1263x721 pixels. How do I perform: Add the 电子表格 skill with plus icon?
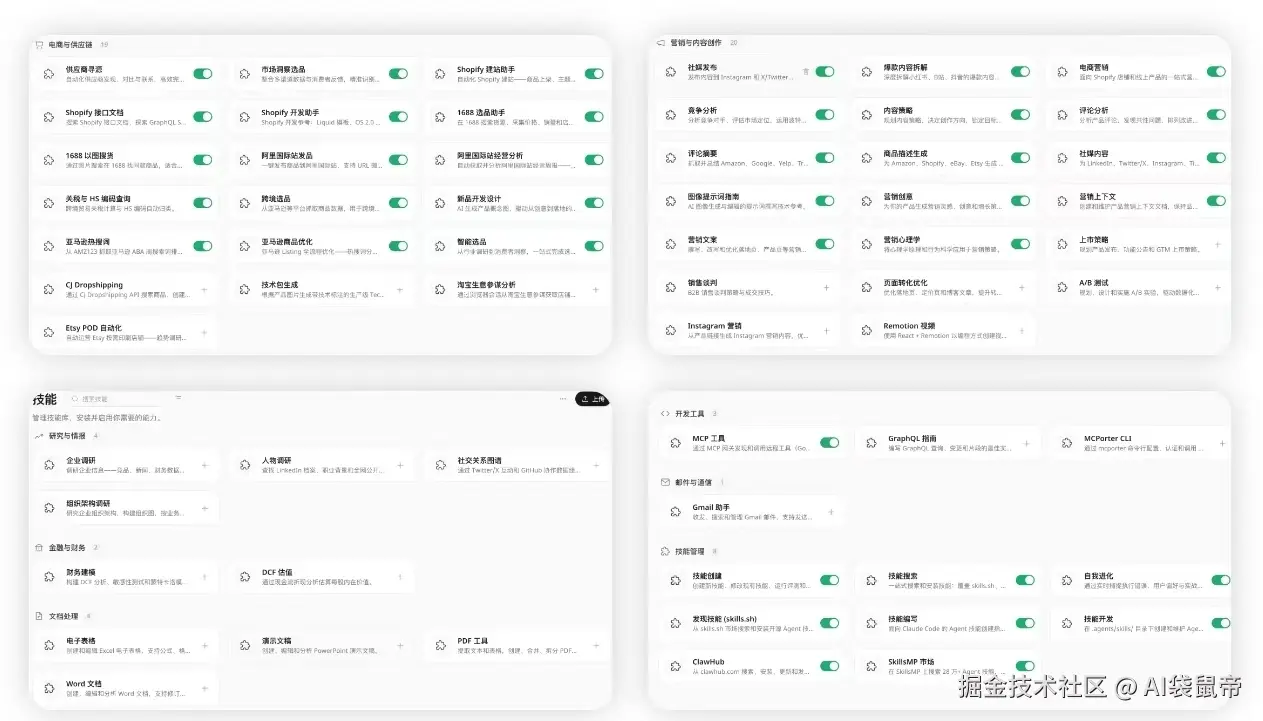(x=204, y=645)
